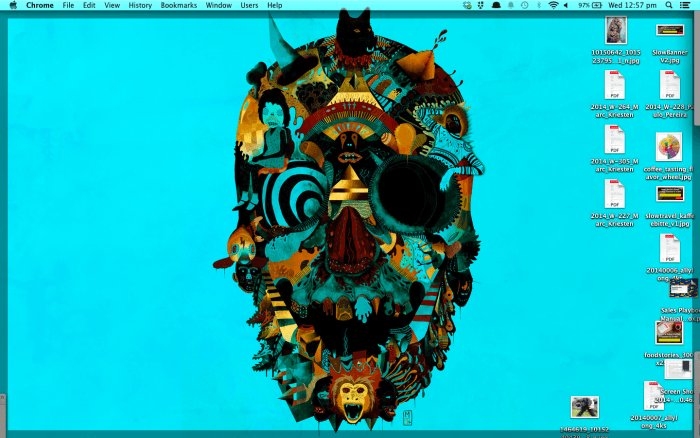The height and width of the screenshot is (438, 700).
Task: Select the Screen Shot 2014 file thumbnail
Action: (678, 370)
